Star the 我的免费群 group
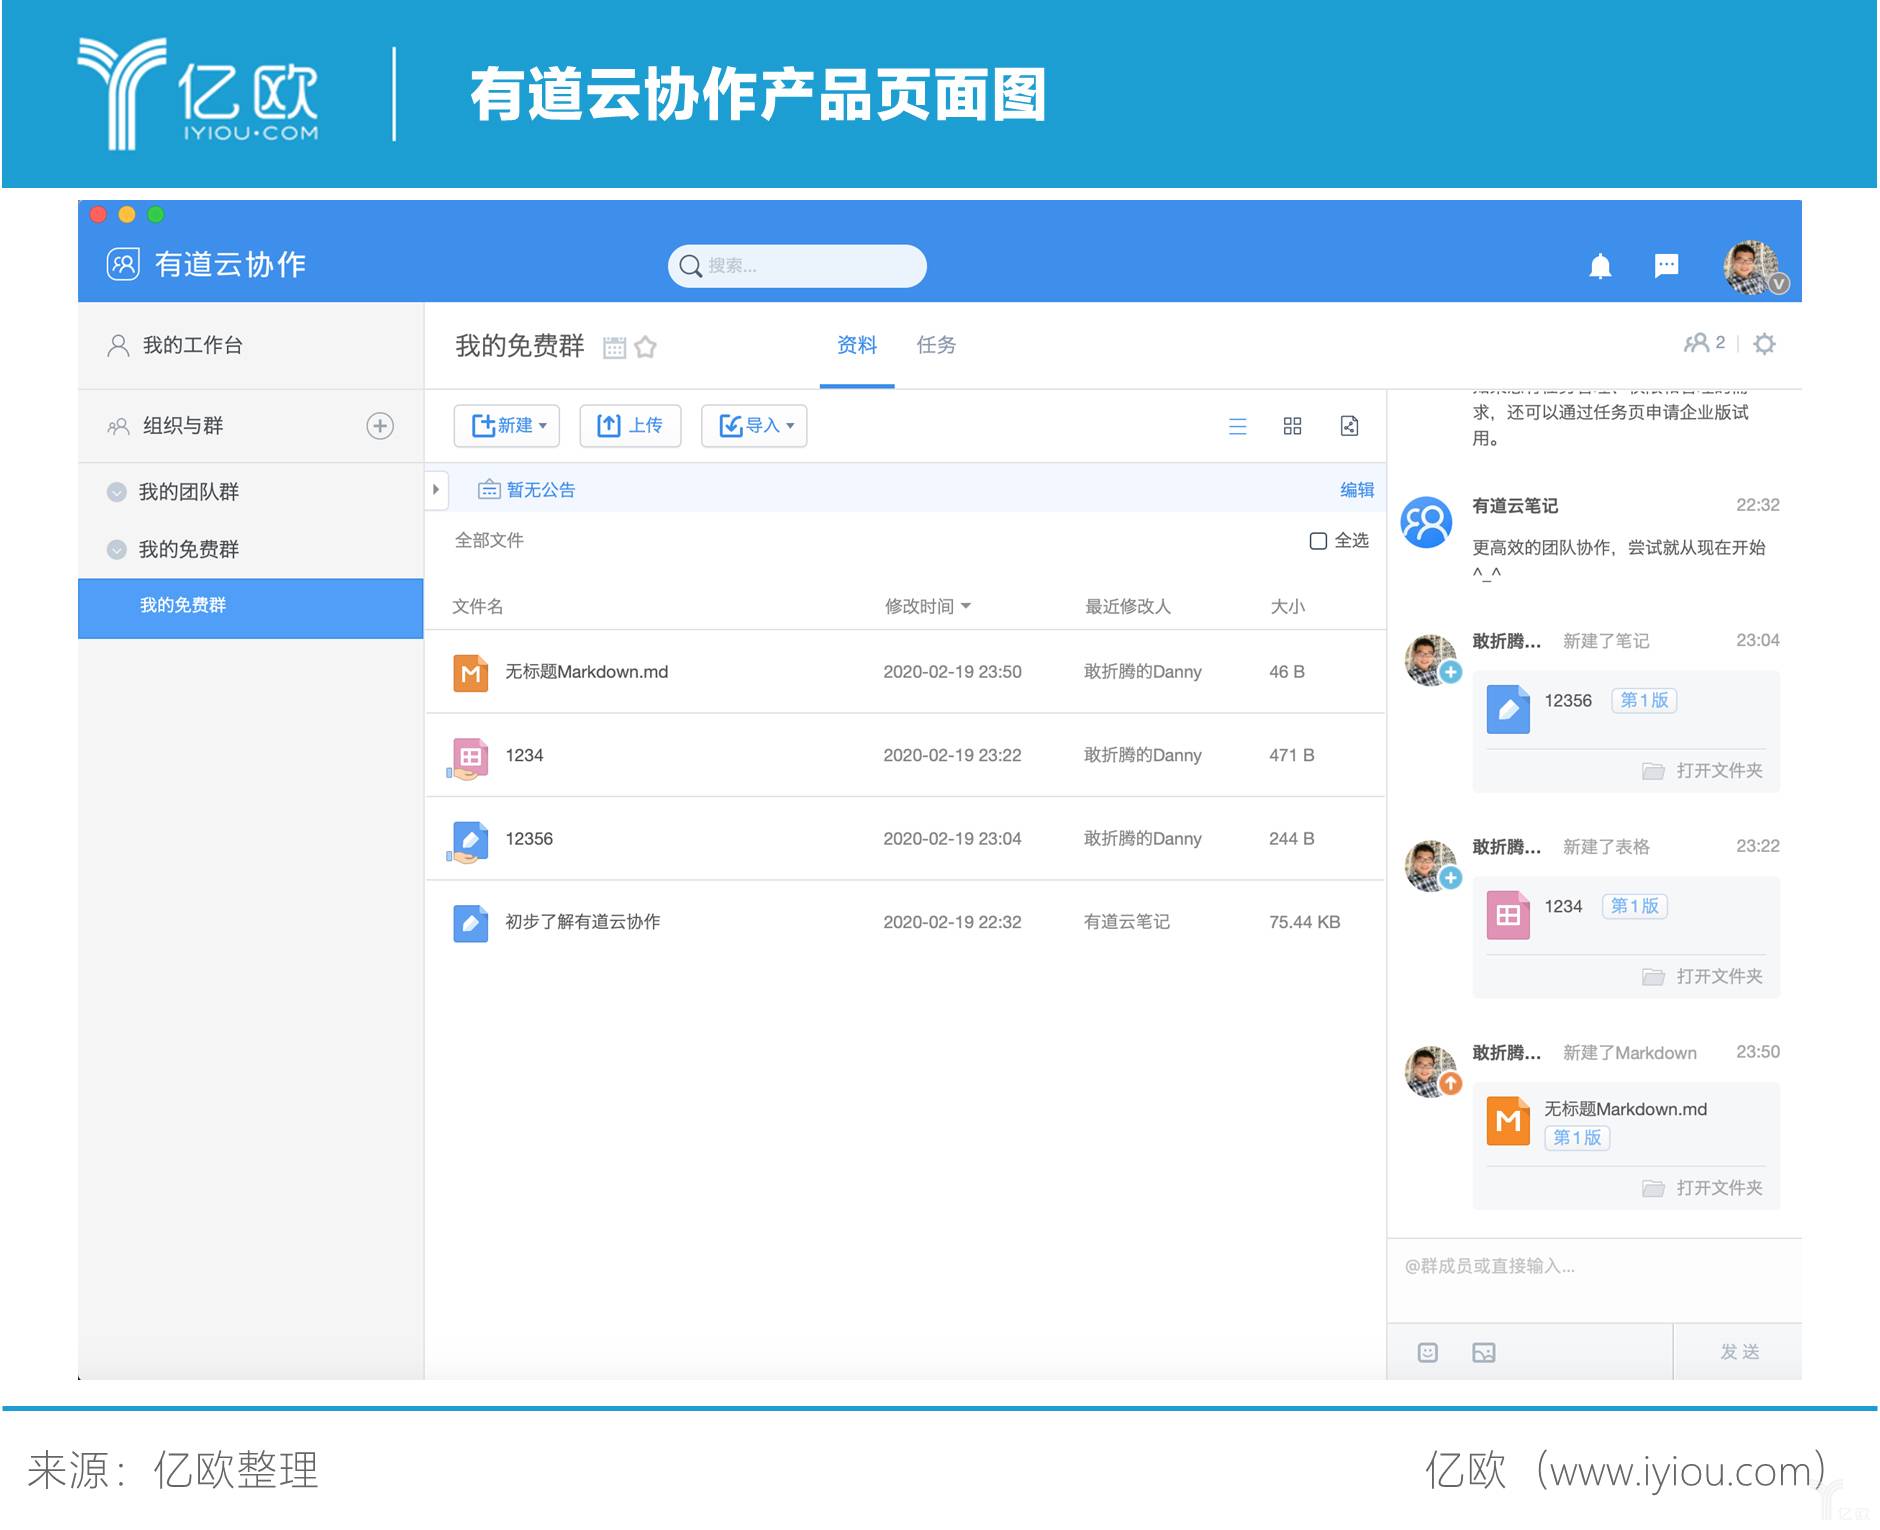 click(x=646, y=347)
